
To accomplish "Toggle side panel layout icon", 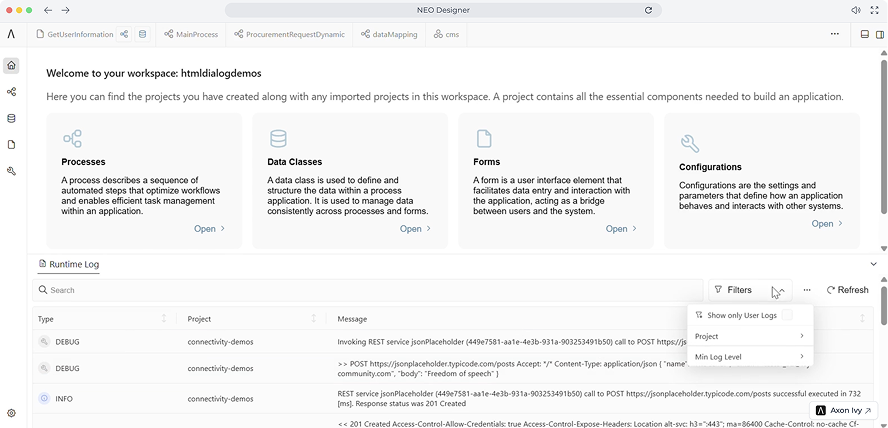I will coord(879,34).
